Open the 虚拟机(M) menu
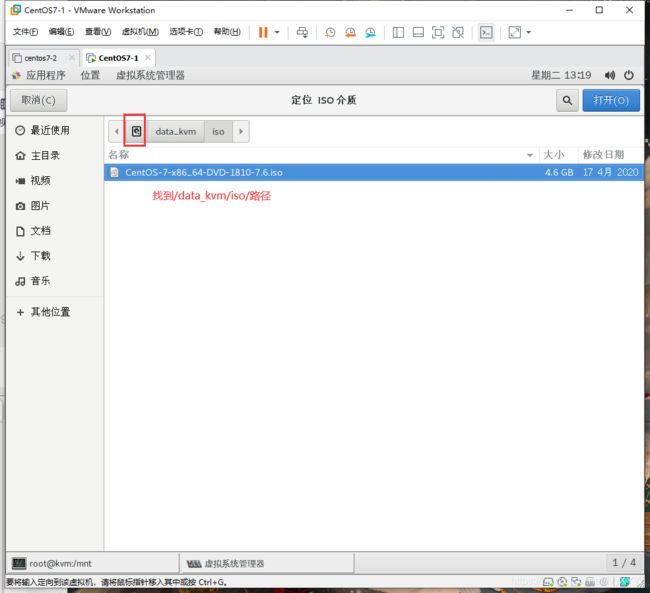The height and width of the screenshot is (593, 650). point(140,32)
